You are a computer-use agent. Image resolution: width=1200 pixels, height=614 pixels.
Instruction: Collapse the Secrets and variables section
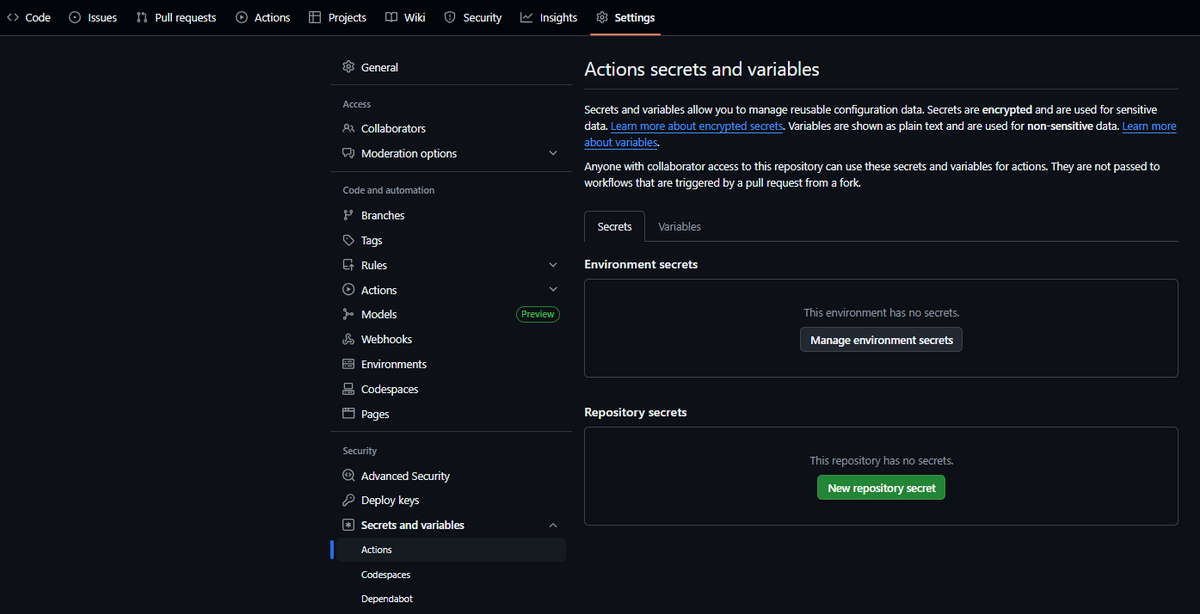(553, 525)
